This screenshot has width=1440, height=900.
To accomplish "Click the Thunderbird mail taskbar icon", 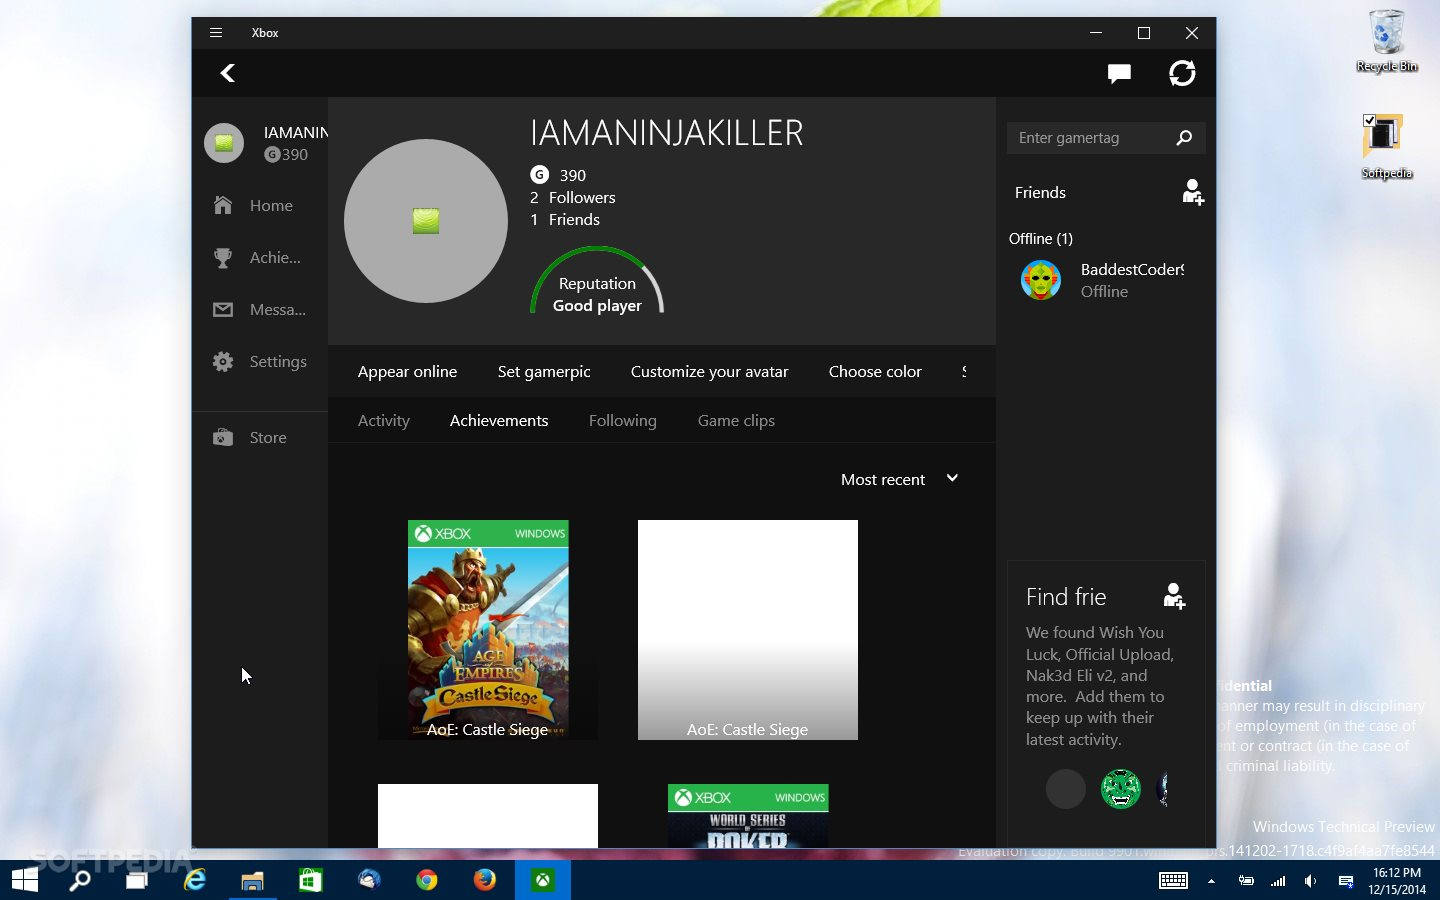I will (x=369, y=880).
